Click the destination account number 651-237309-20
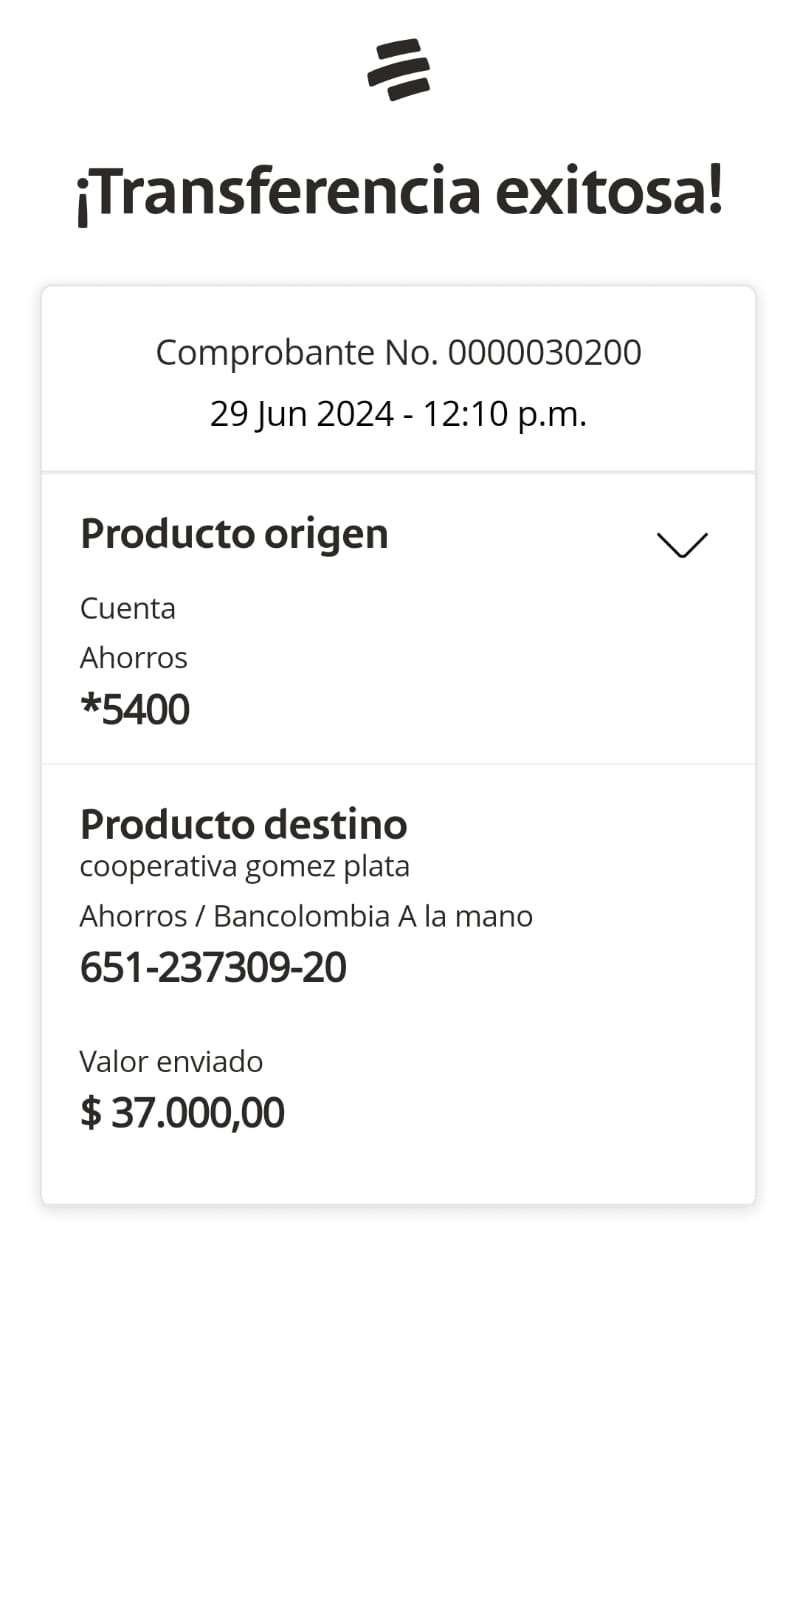Screen dimensions: 797x1600 (x=213, y=968)
